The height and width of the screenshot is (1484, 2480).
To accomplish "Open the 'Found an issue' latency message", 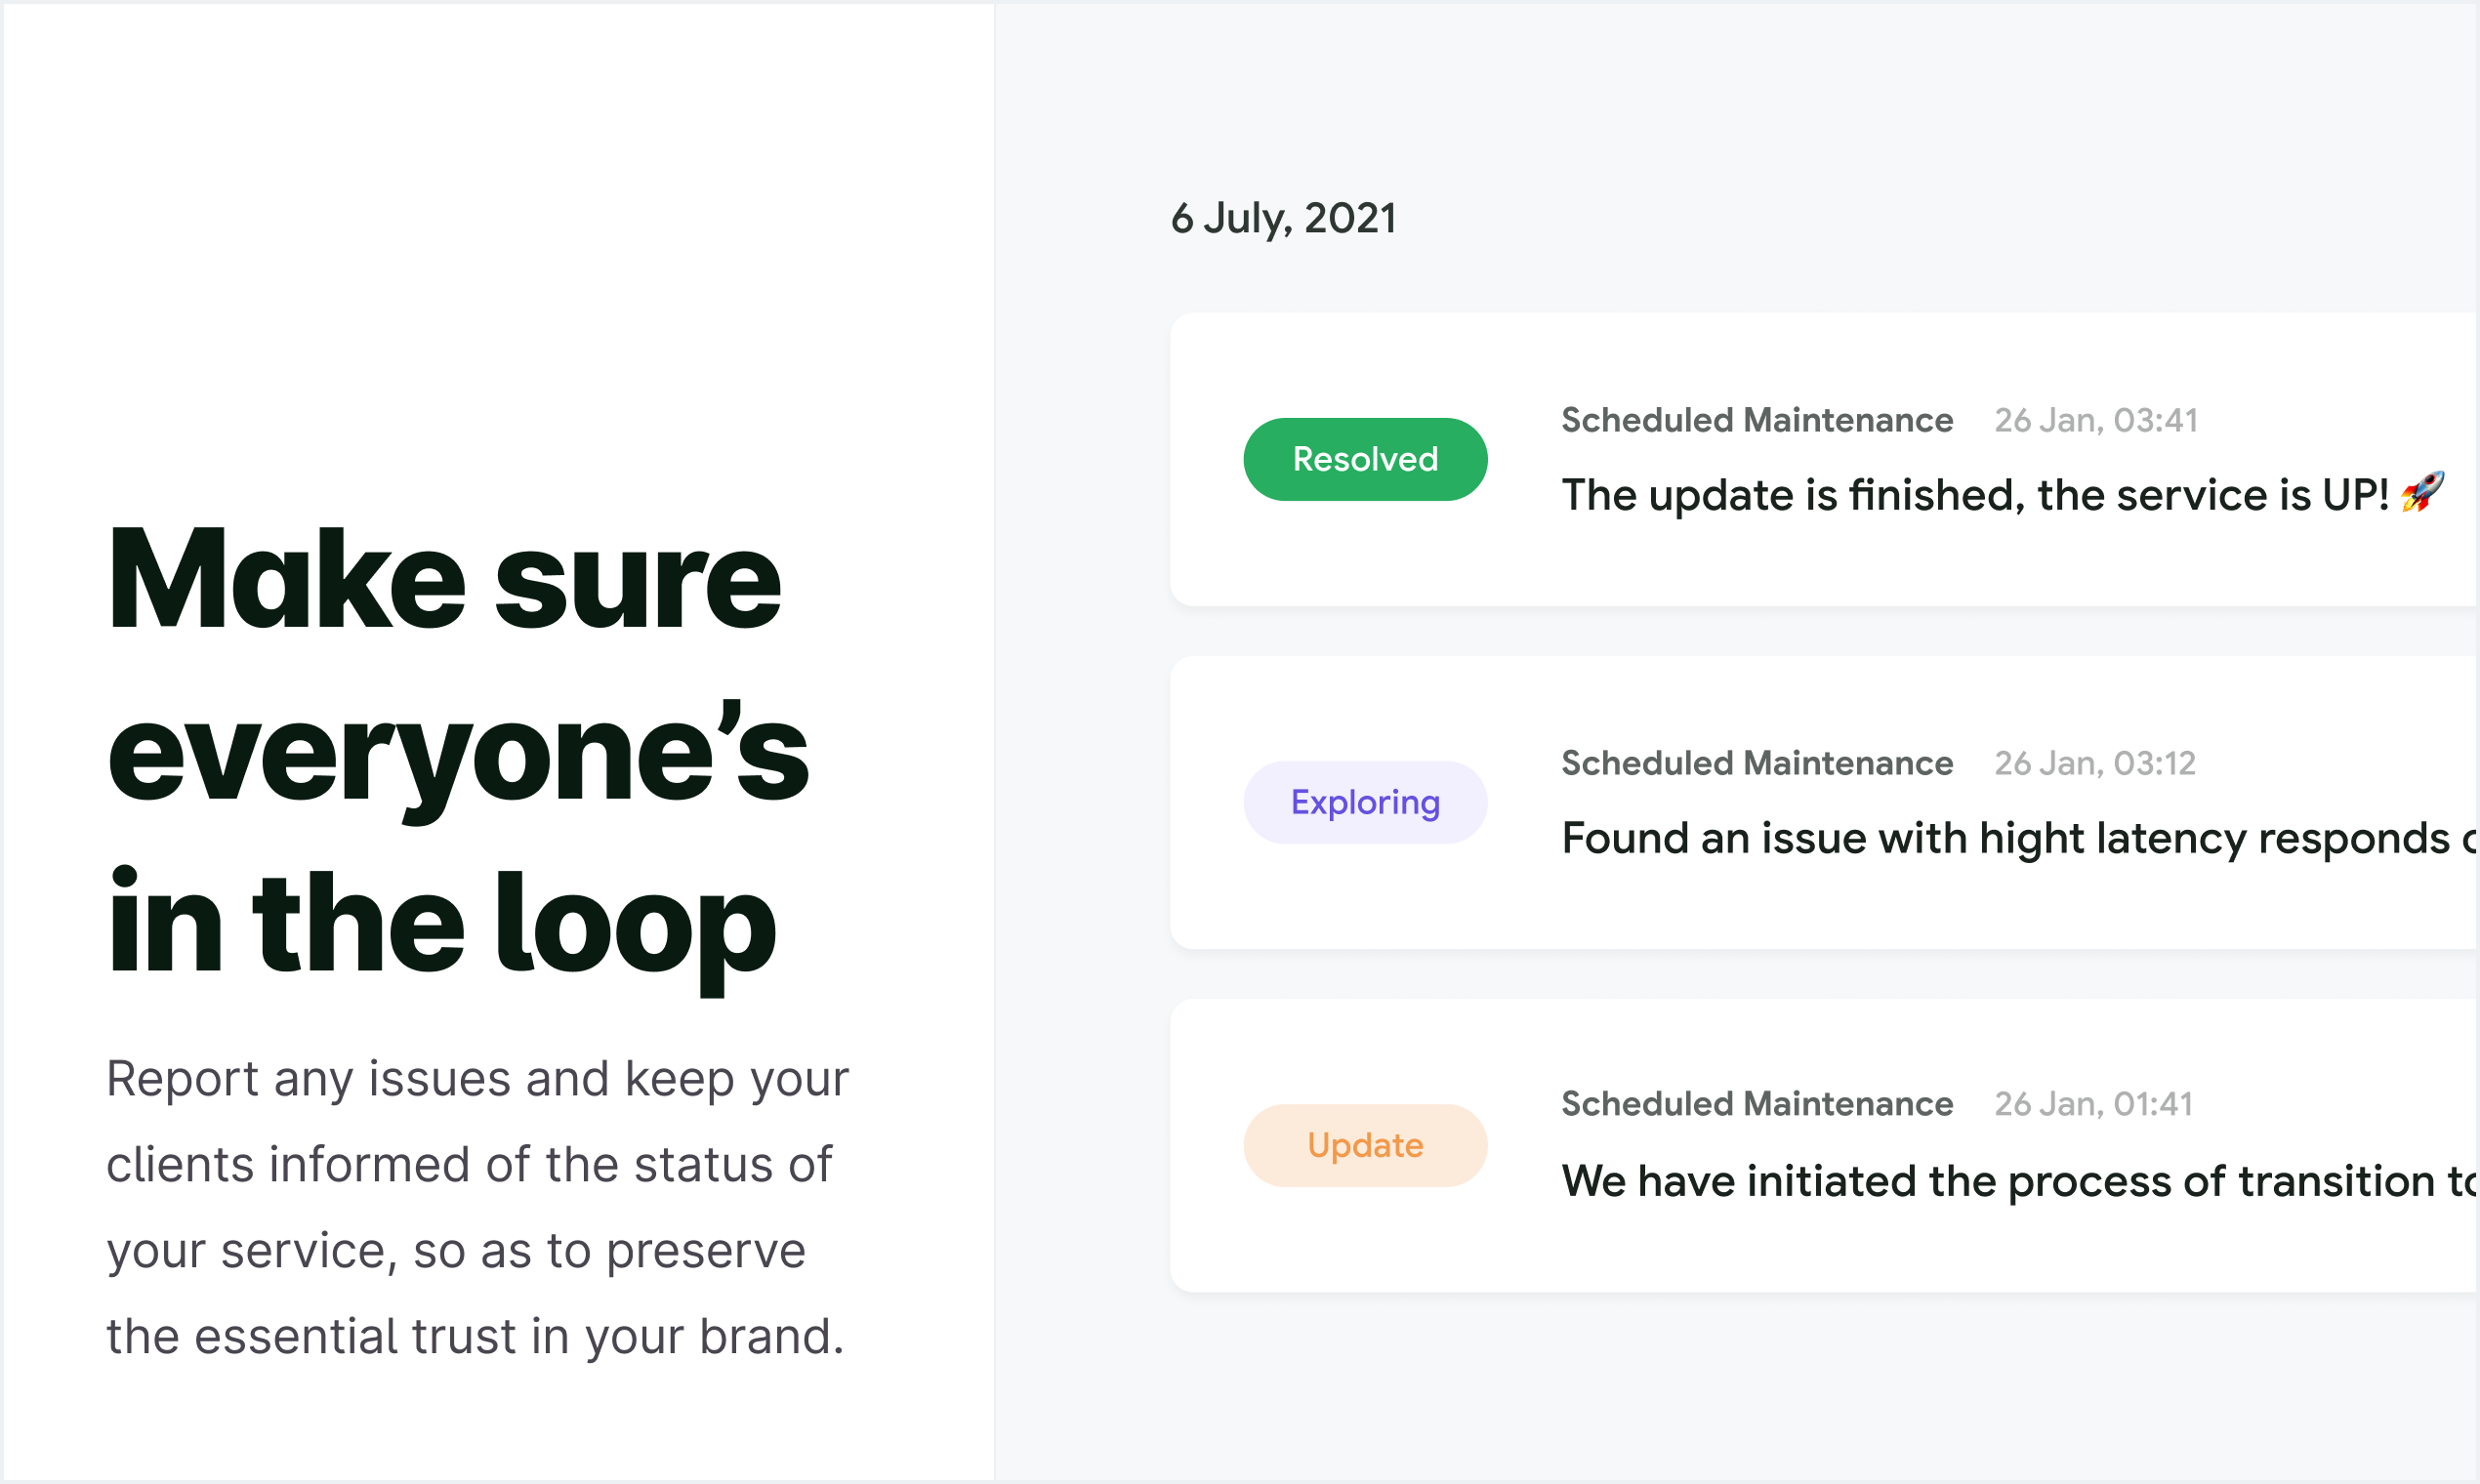I will point(2020,838).
